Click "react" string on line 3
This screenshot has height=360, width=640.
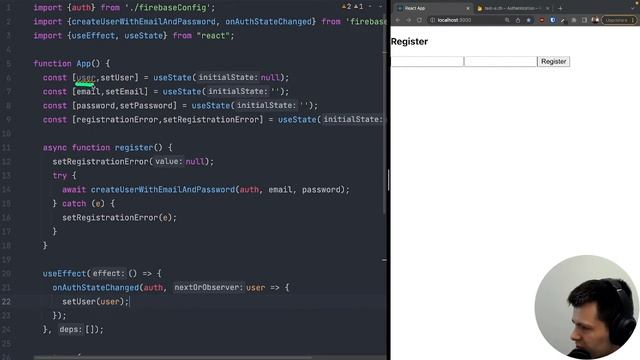[x=213, y=36]
